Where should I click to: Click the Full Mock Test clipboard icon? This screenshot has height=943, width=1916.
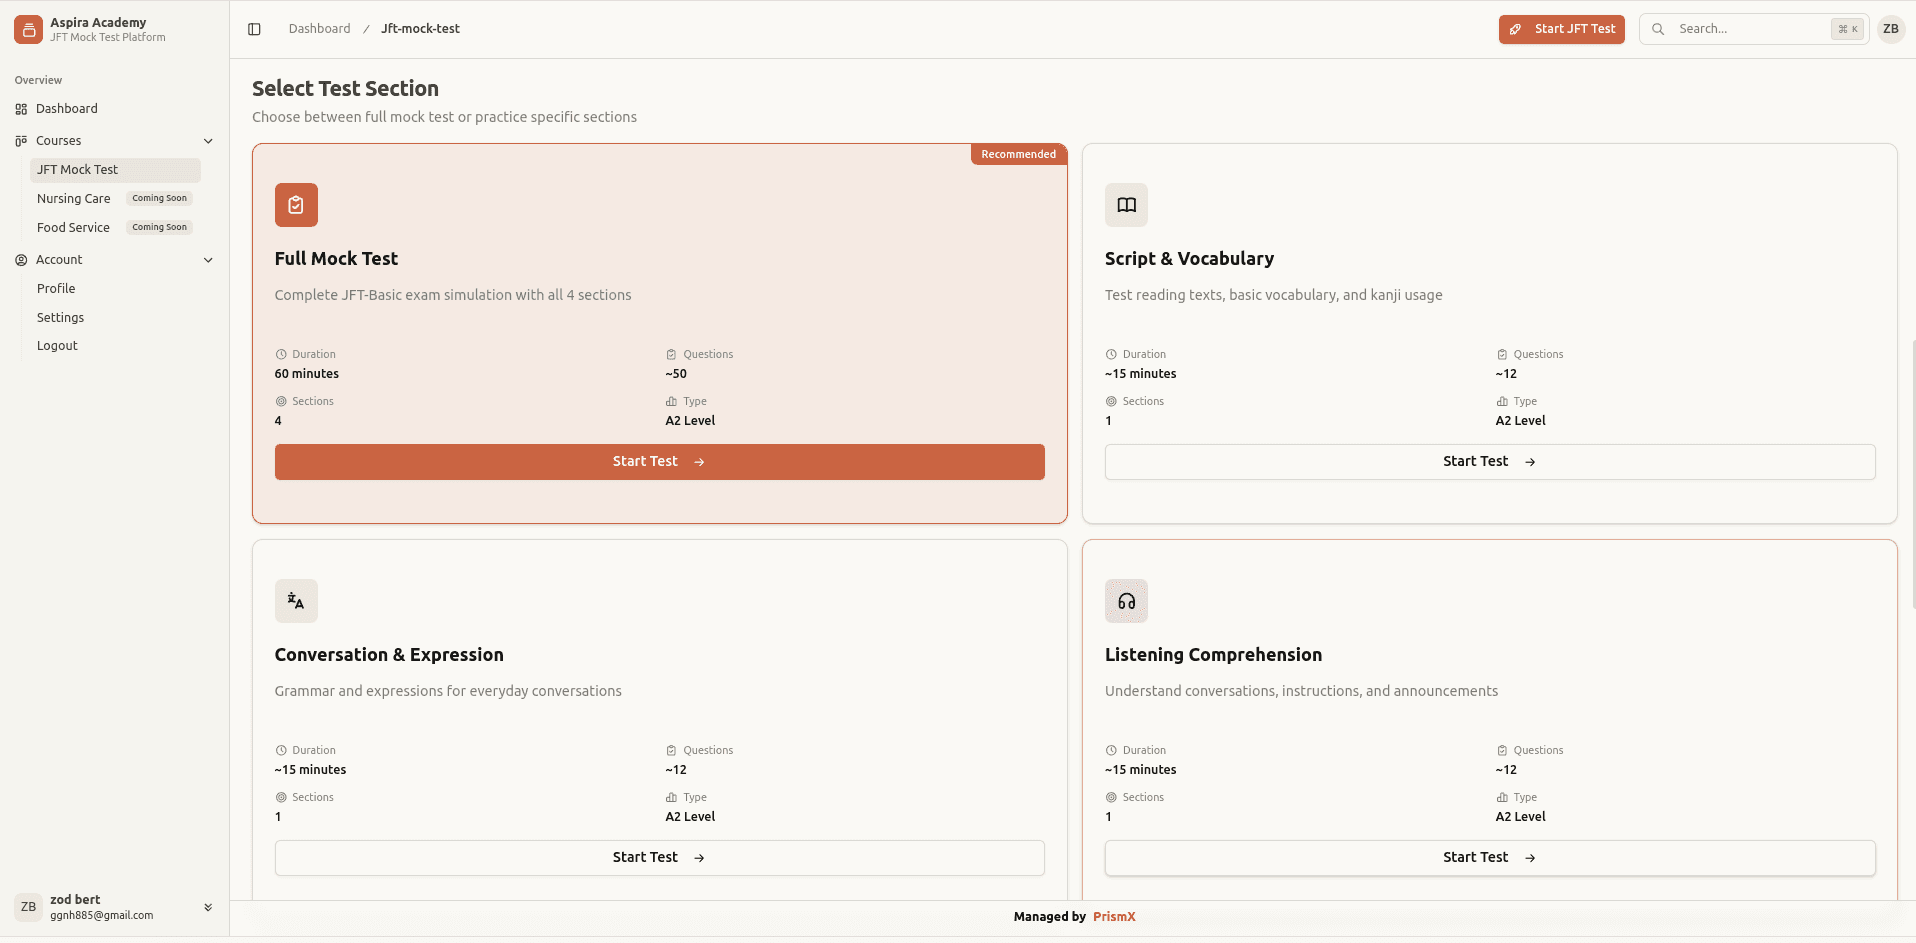(296, 205)
